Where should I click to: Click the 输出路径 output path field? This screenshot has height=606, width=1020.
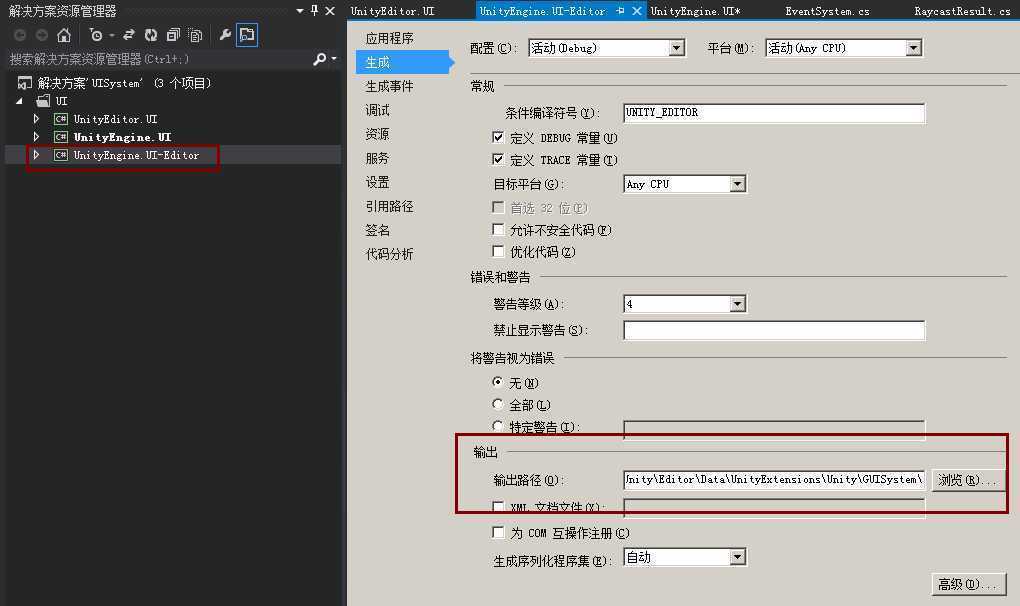[773, 480]
